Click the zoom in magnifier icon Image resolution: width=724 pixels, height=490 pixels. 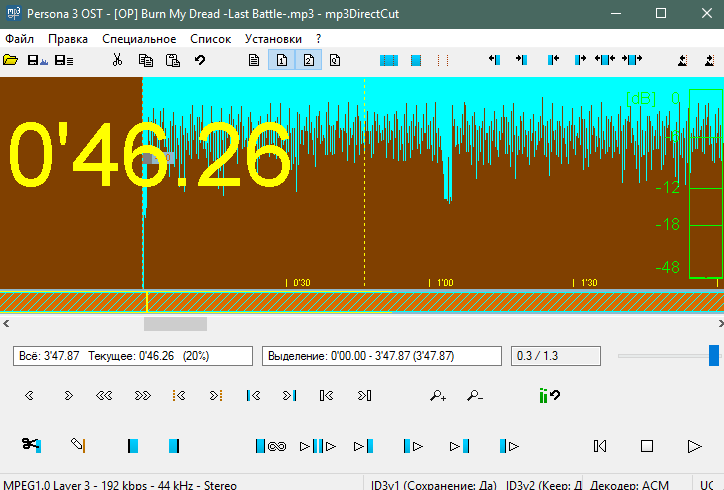[438, 396]
